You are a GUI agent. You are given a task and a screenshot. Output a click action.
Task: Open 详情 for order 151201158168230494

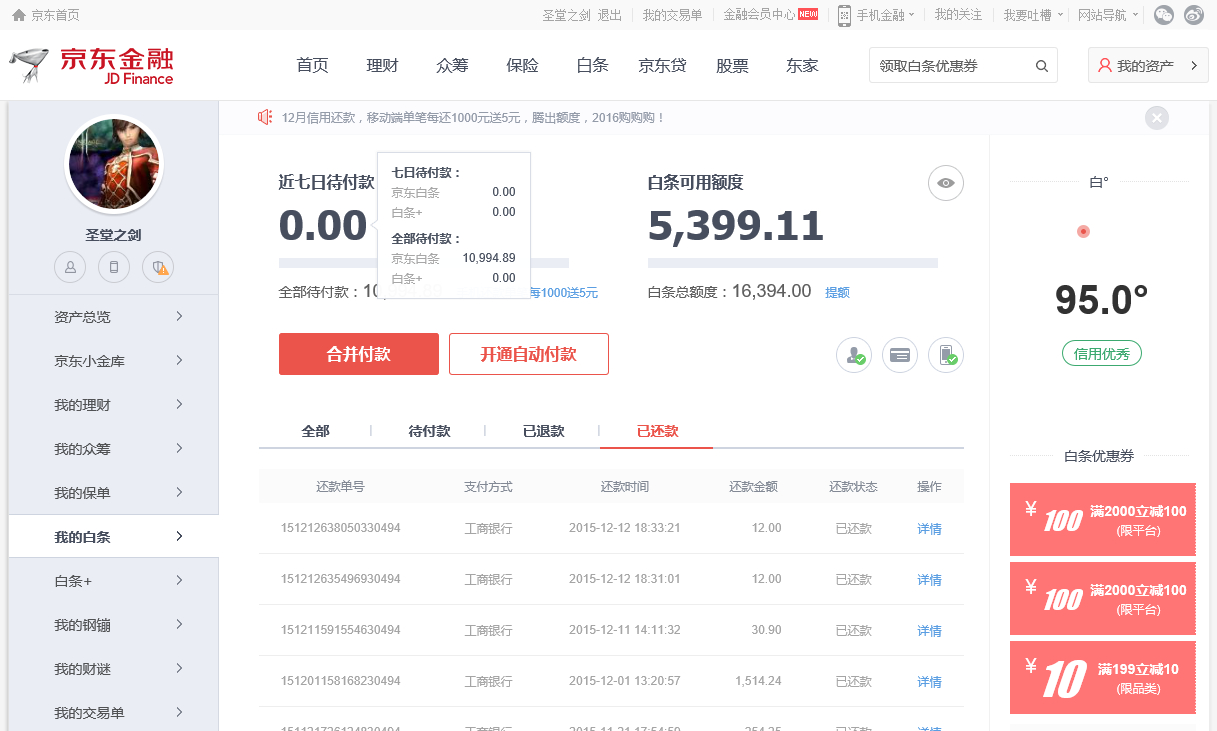point(929,682)
